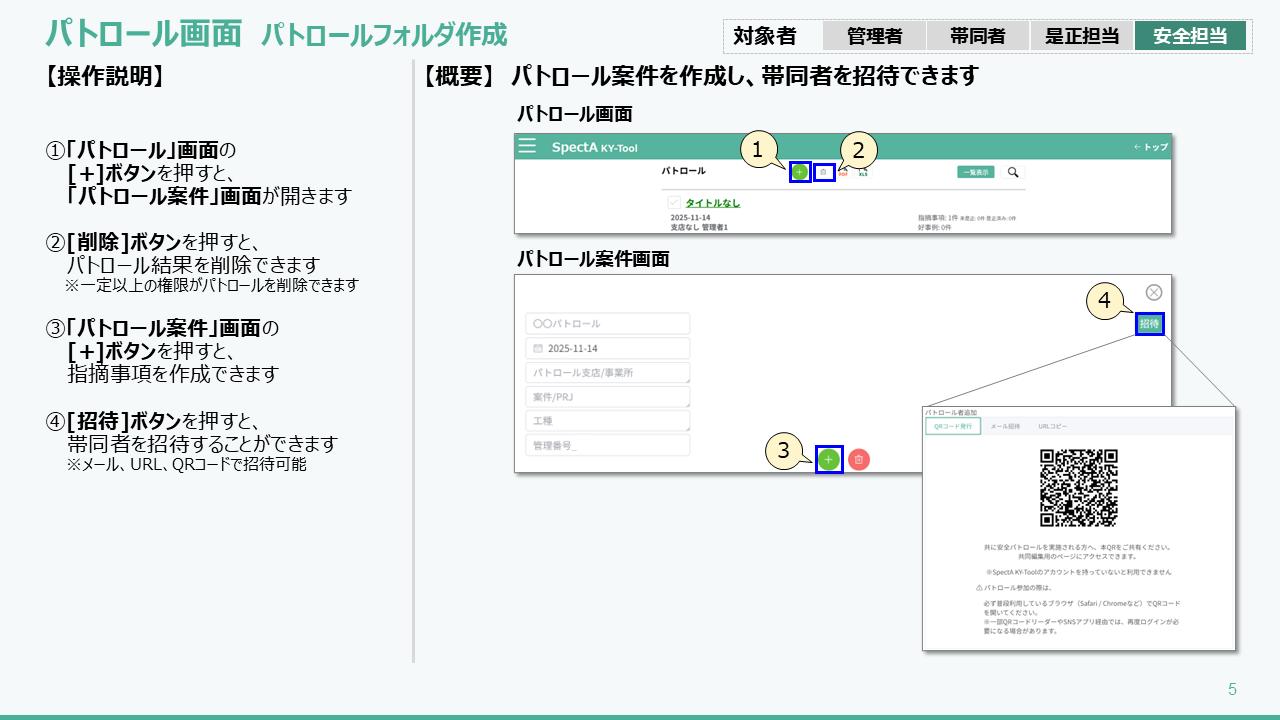Select the QRコード発行 tab

[x=953, y=426]
